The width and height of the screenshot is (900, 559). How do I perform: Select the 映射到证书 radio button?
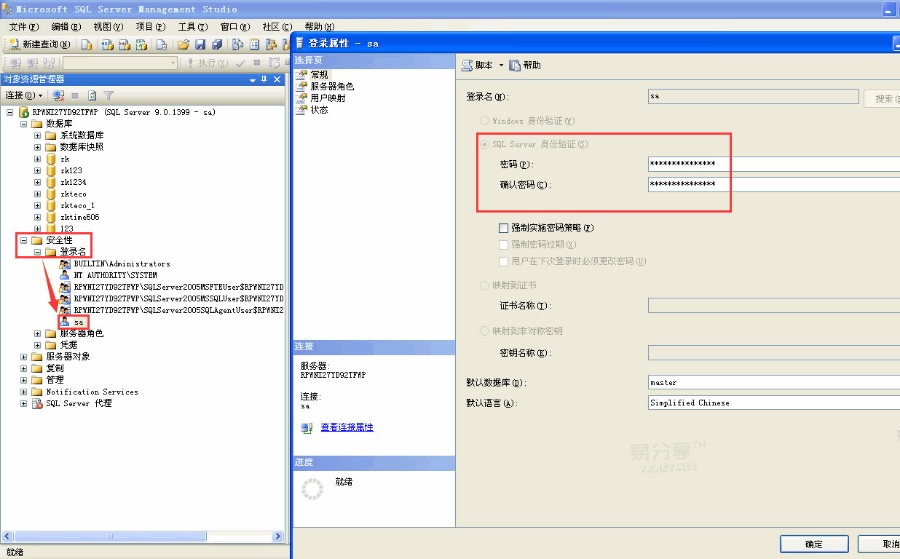pyautogui.click(x=484, y=285)
